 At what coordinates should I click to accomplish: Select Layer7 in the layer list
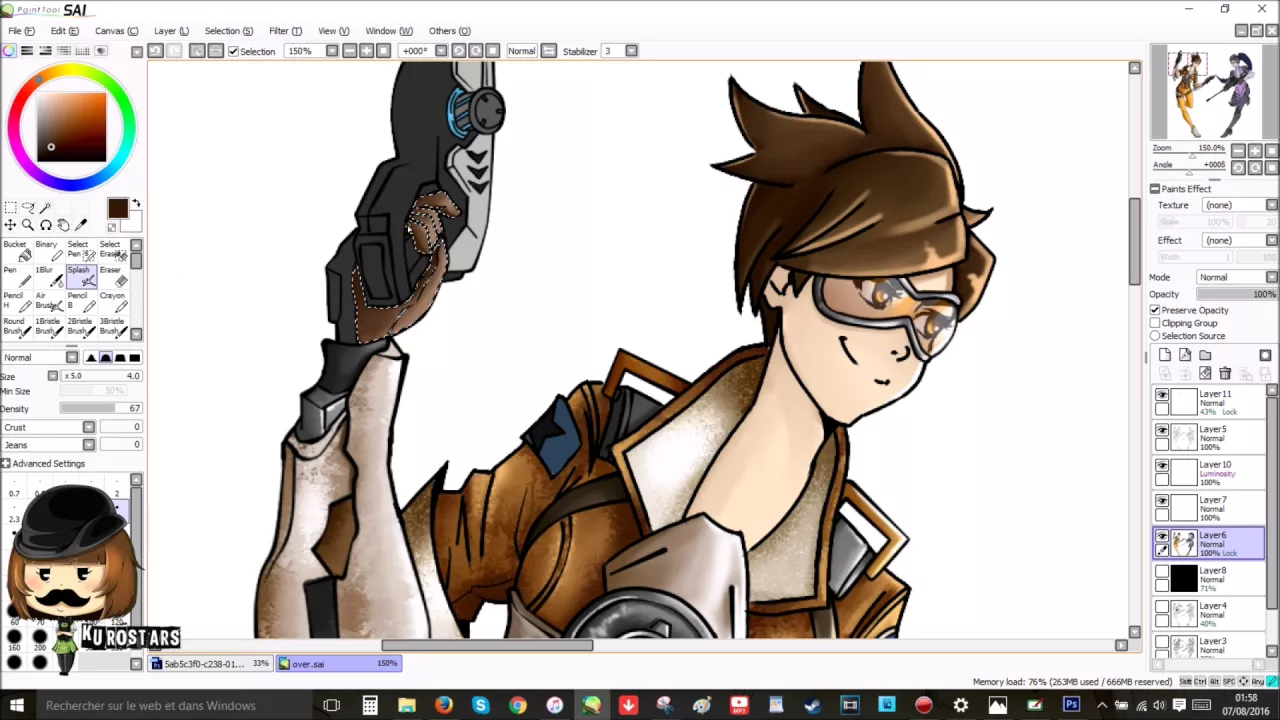click(1209, 509)
